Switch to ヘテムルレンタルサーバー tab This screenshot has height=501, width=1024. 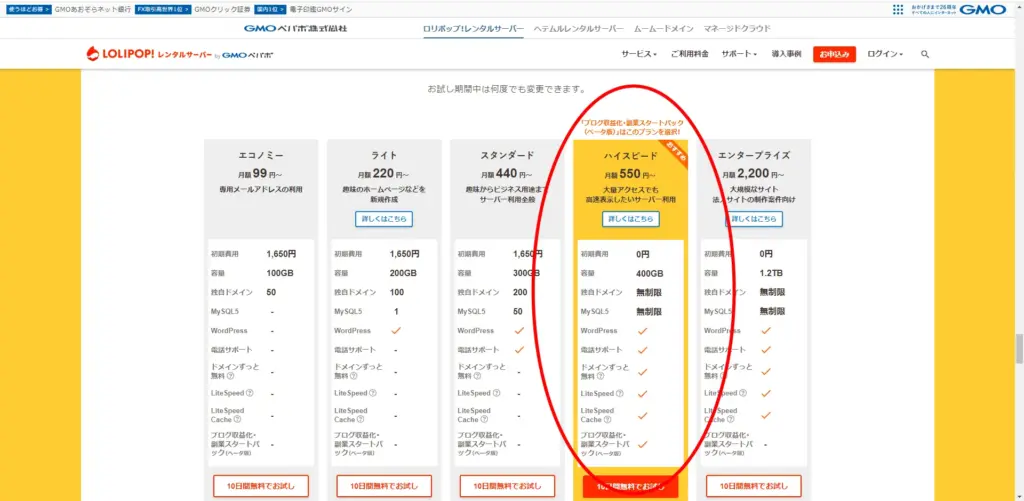(x=579, y=29)
